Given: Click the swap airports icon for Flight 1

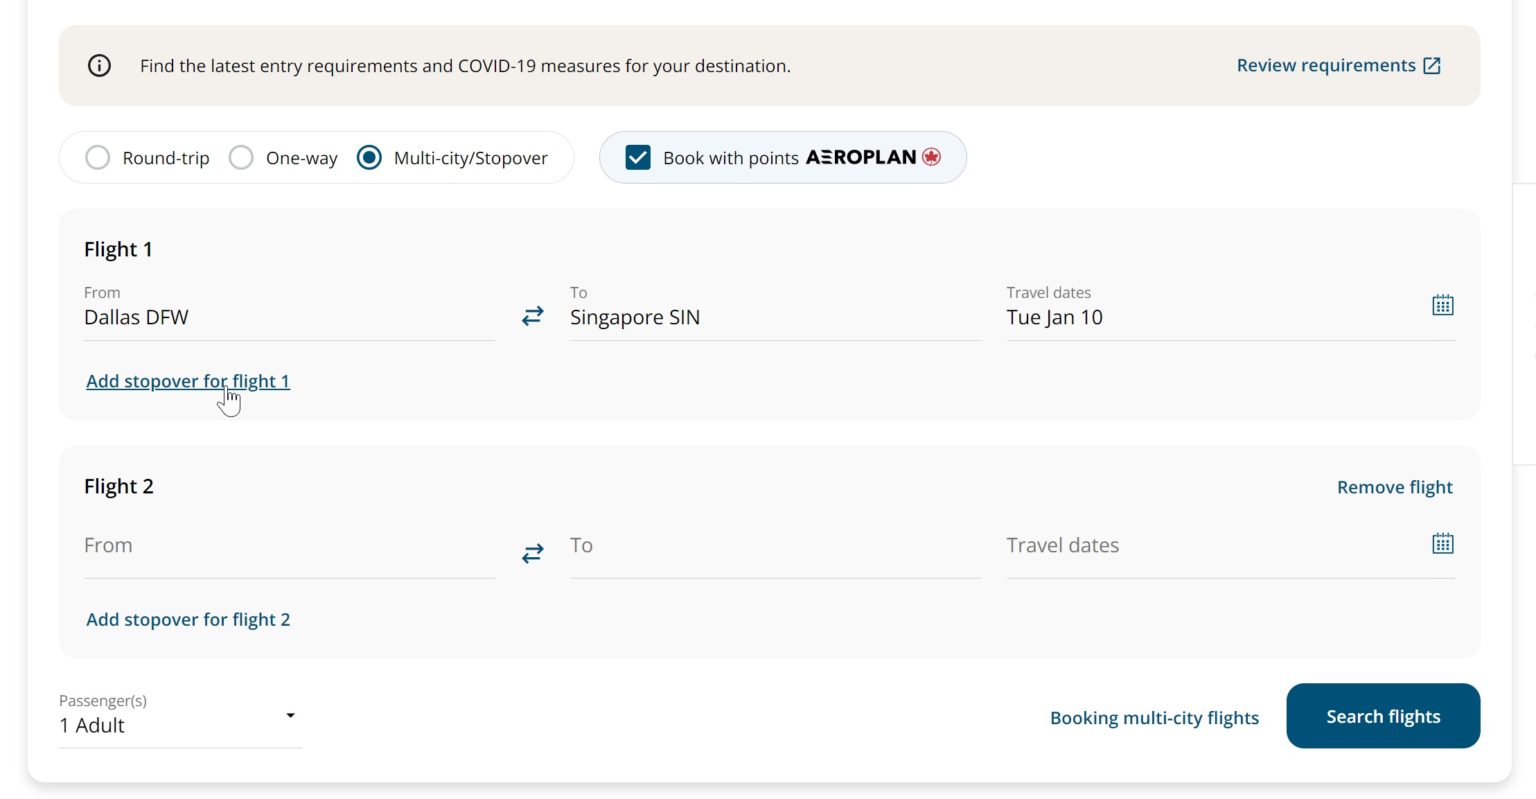Looking at the screenshot, I should click(531, 315).
